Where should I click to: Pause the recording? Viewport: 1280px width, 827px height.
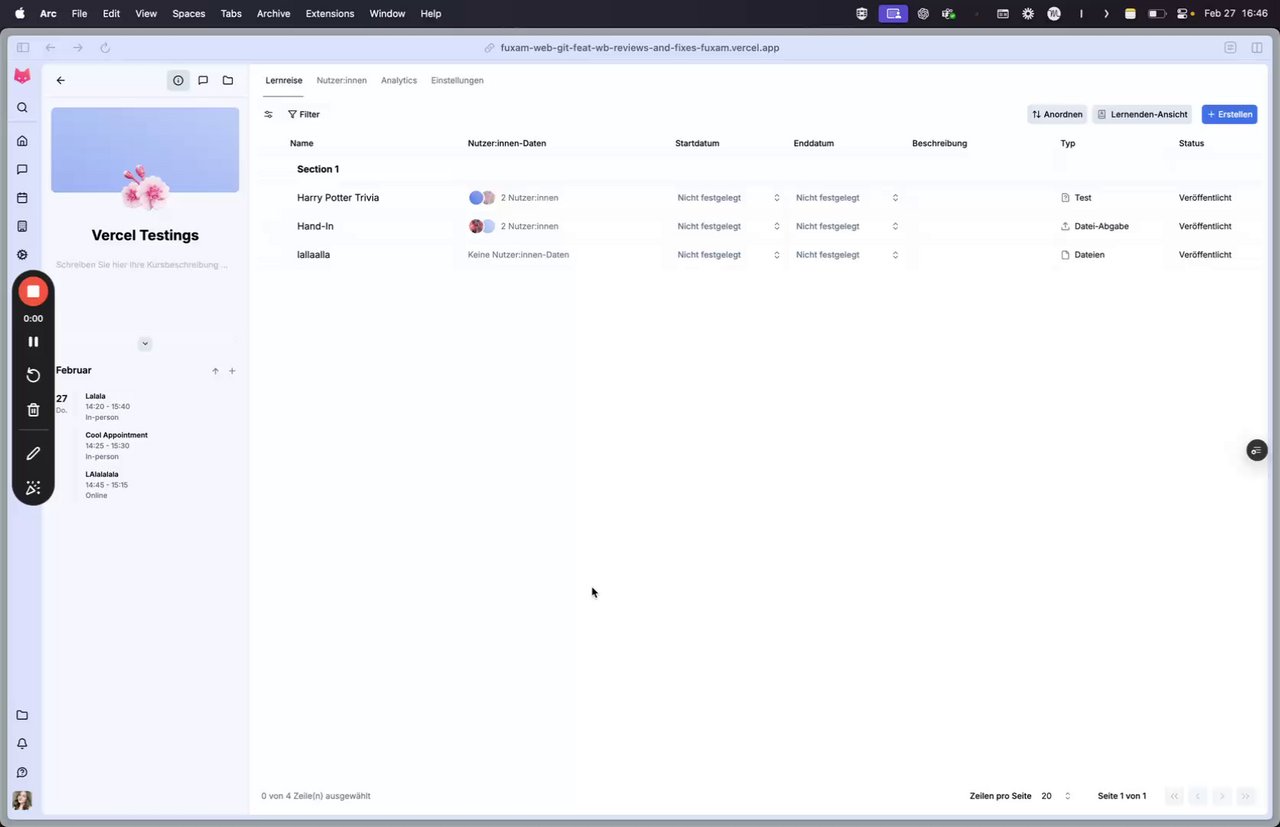[x=33, y=342]
